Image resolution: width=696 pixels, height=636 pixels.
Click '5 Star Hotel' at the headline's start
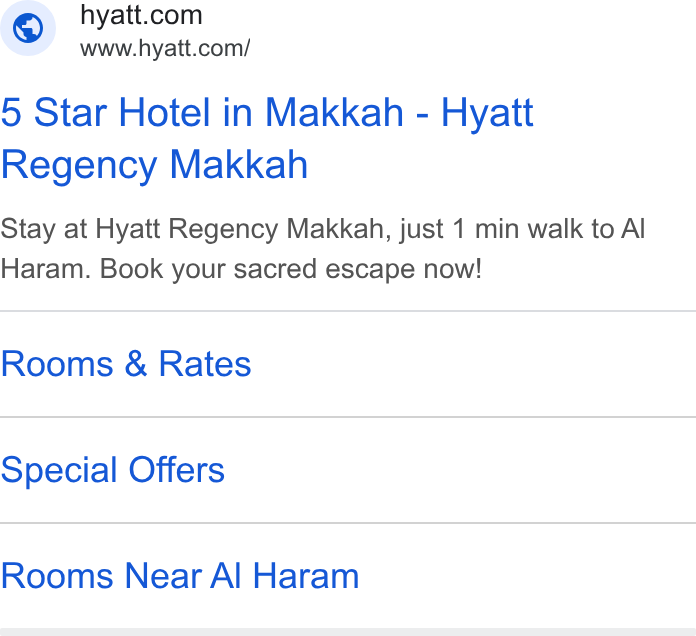coord(105,113)
